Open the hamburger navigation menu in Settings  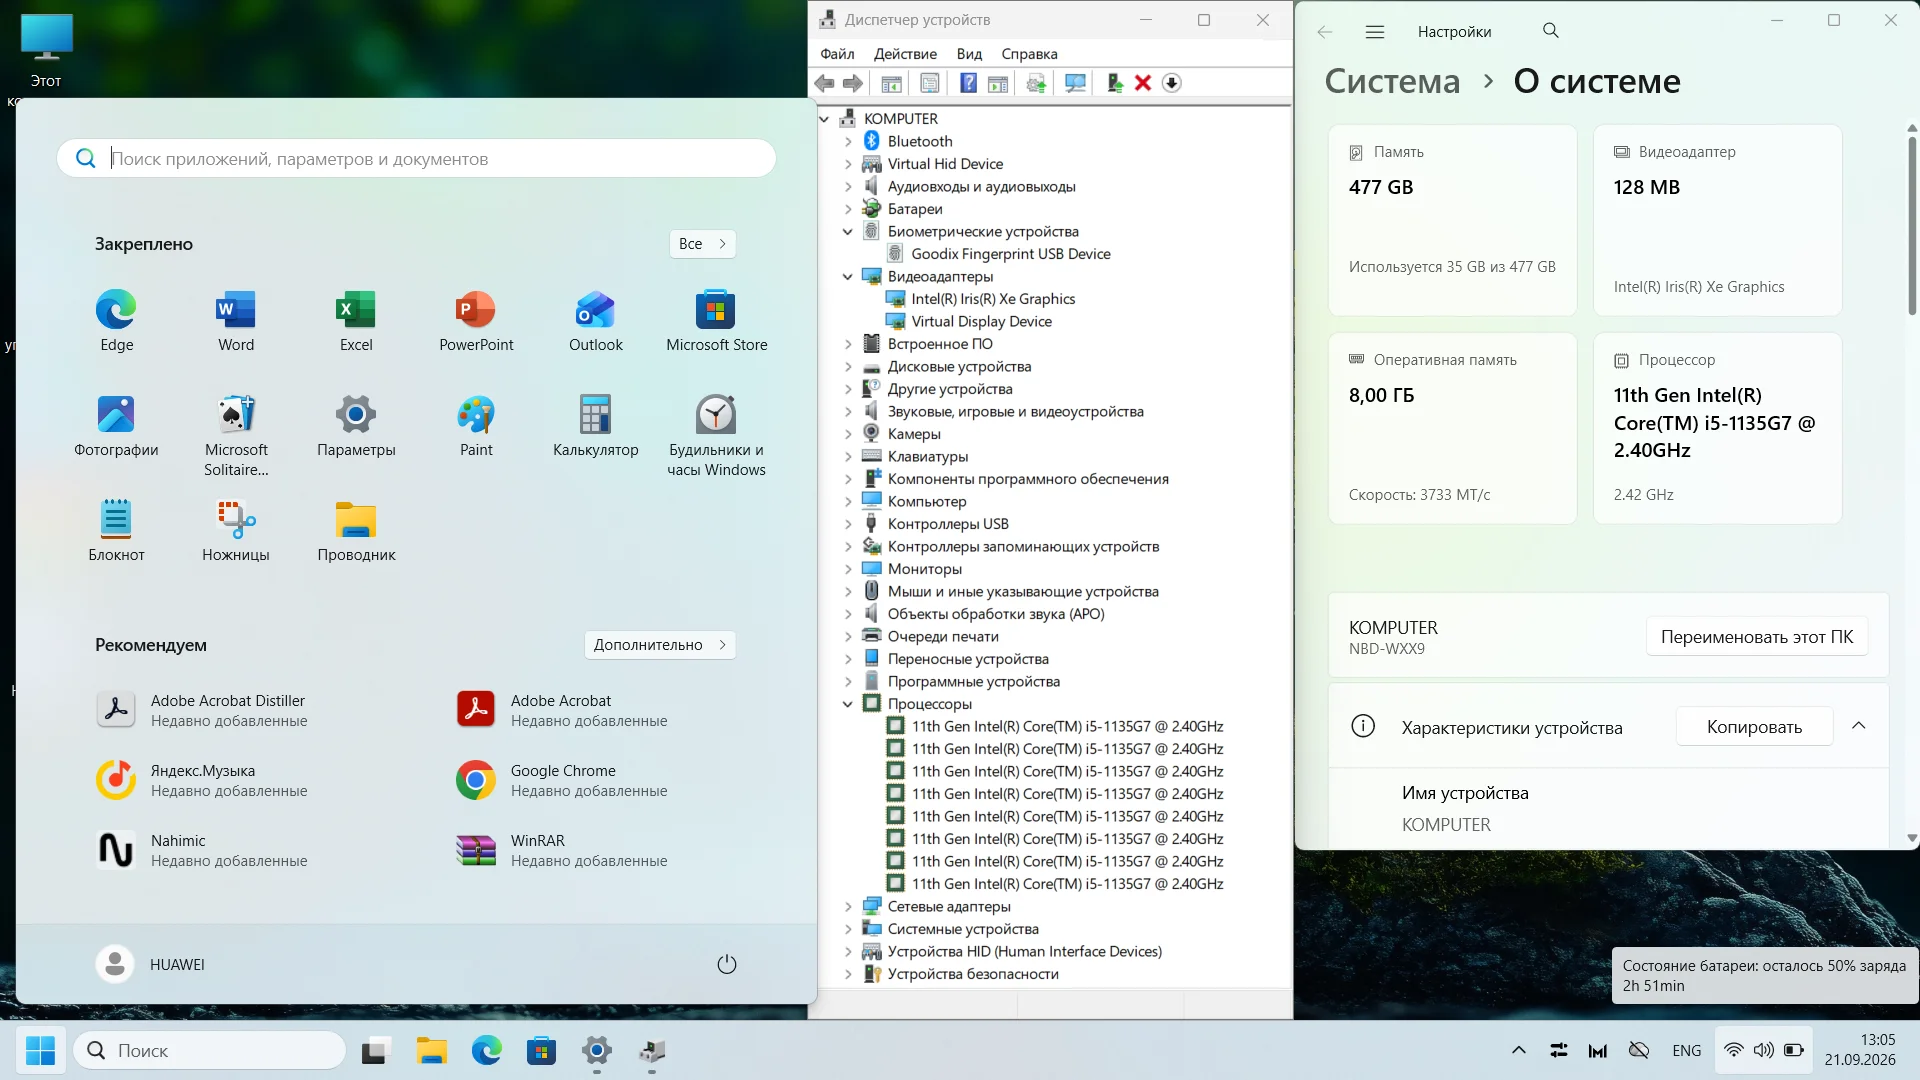click(1375, 32)
